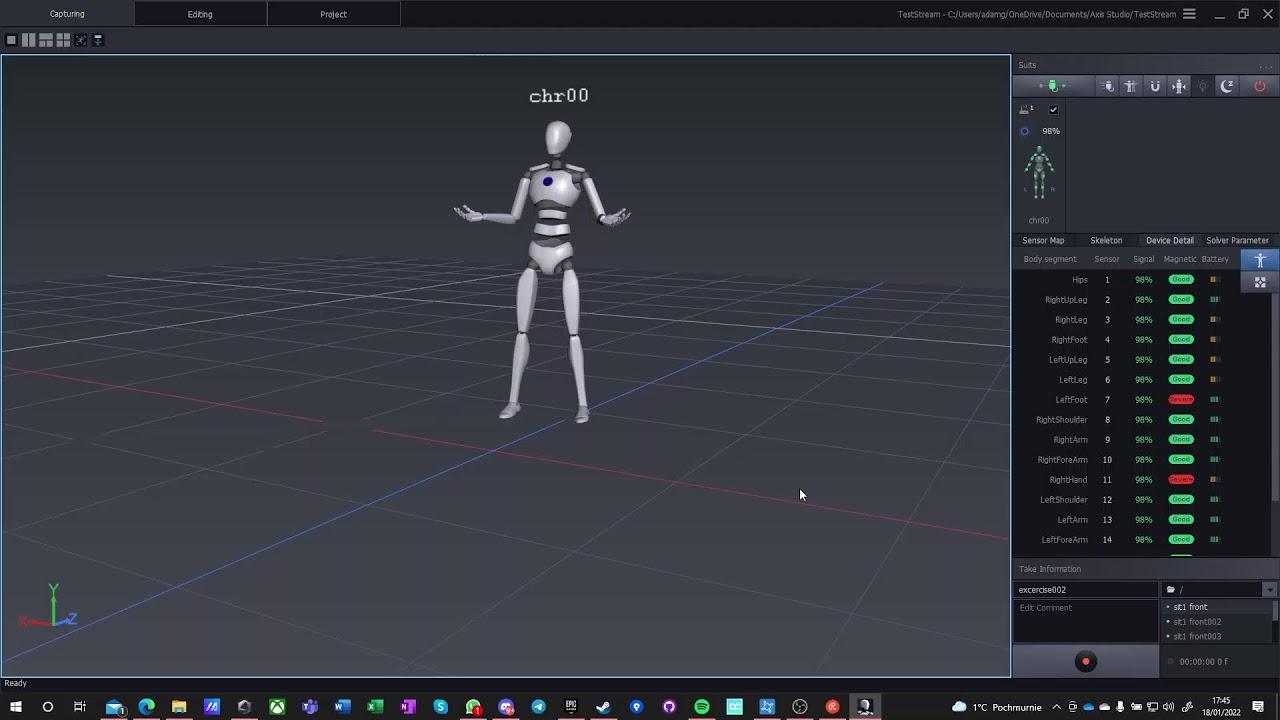
Task: Select the chr00 suit thumbnail
Action: coord(1039,173)
